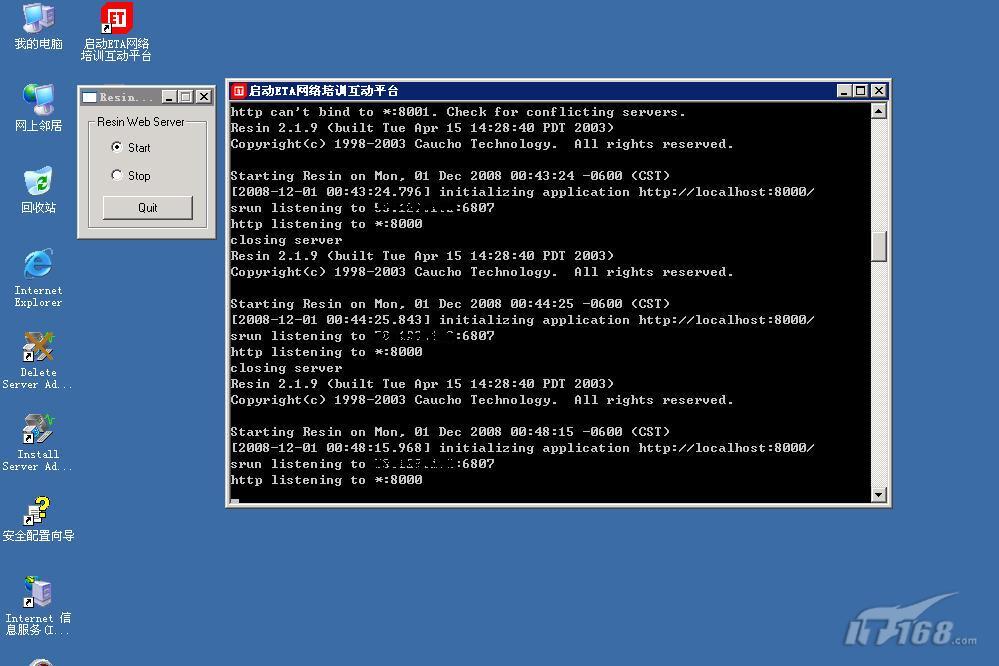Viewport: 999px width, 666px height.
Task: Open the My Computer desktop icon
Action: point(38,19)
